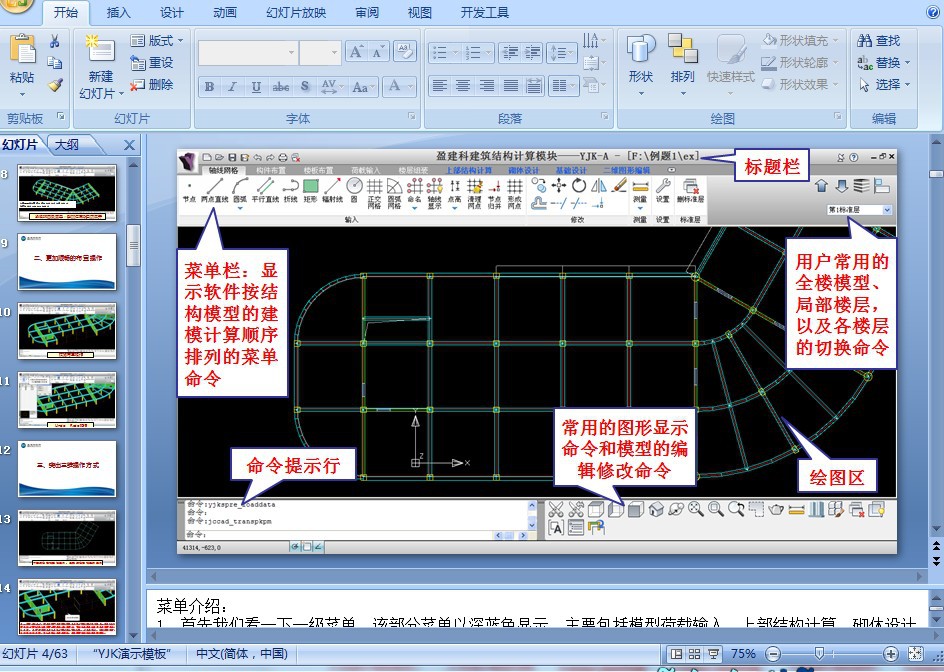Click zoom slider handle
The image size is (944, 672).
click(x=819, y=654)
